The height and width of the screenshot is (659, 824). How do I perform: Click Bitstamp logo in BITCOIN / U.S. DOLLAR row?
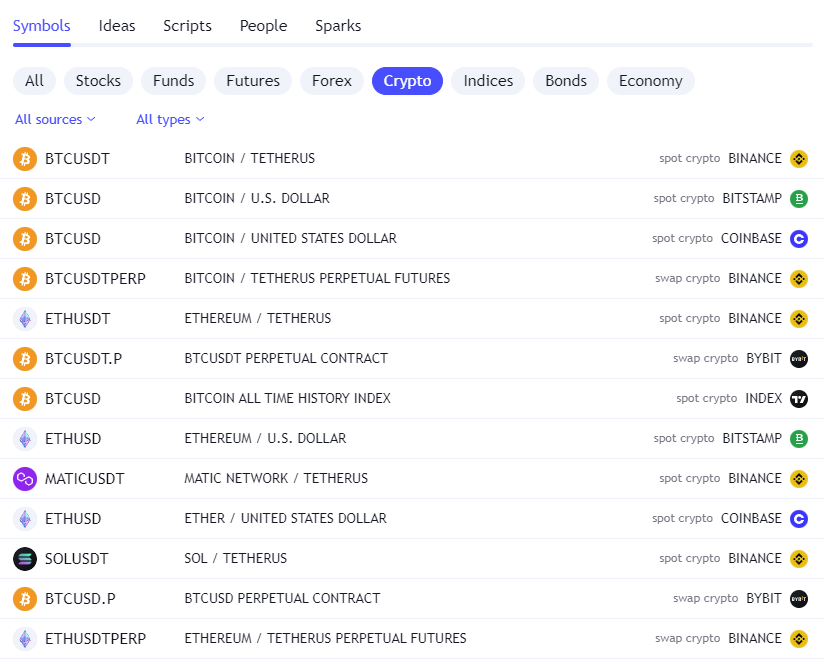coord(799,199)
